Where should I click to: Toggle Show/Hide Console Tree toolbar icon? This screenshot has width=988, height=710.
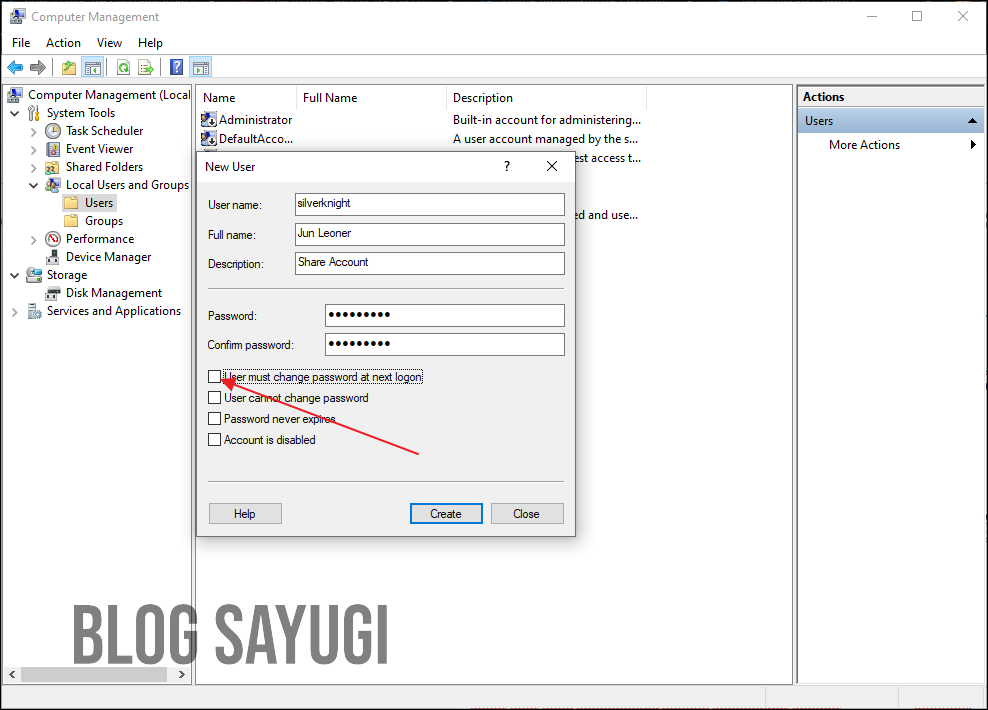(x=93, y=67)
